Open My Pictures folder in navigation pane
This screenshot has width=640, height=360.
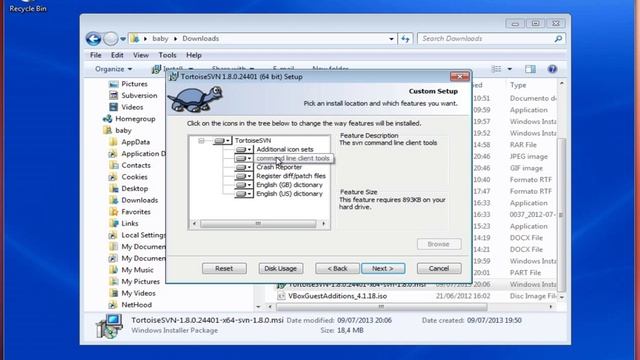click(140, 282)
